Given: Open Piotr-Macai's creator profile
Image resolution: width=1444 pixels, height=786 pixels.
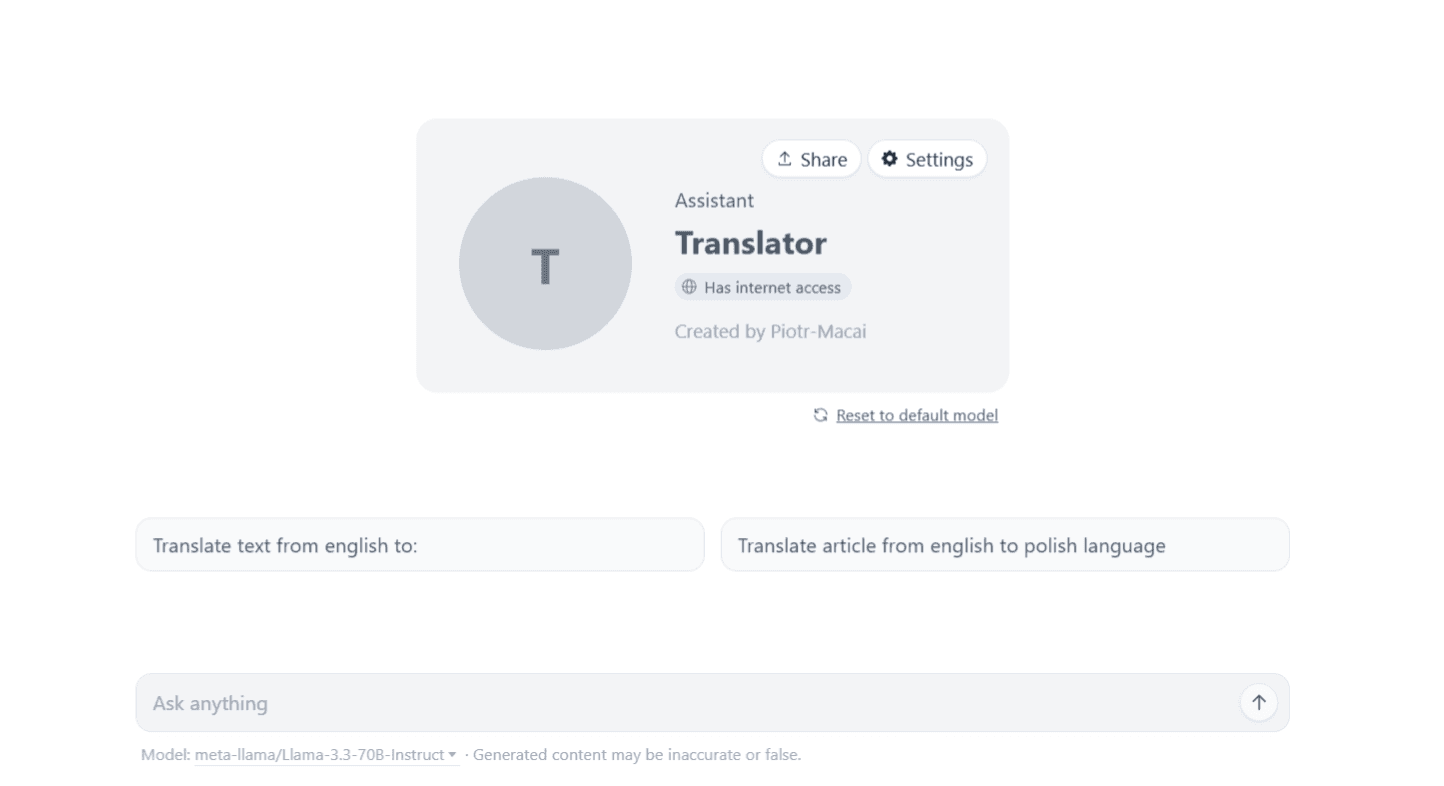Looking at the screenshot, I should click(x=816, y=331).
